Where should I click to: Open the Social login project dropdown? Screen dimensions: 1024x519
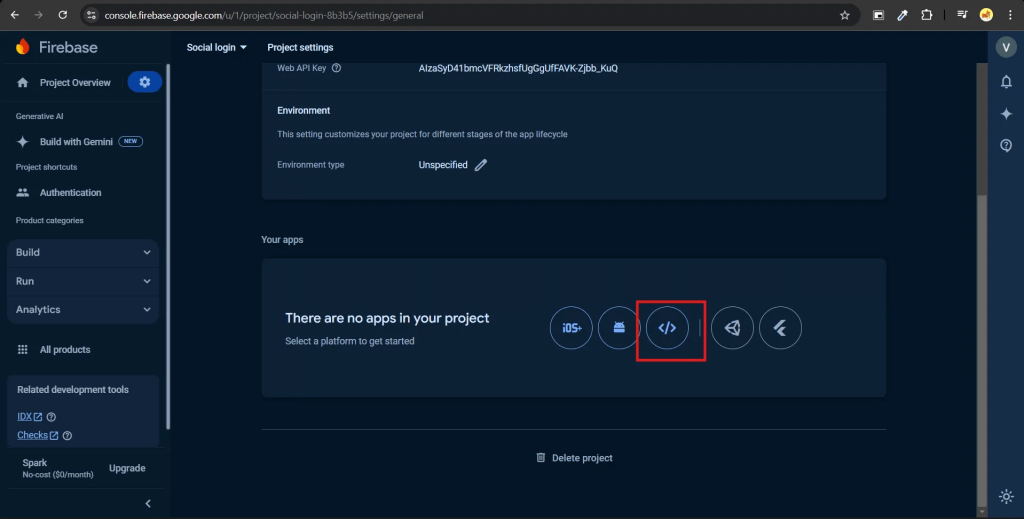217,48
